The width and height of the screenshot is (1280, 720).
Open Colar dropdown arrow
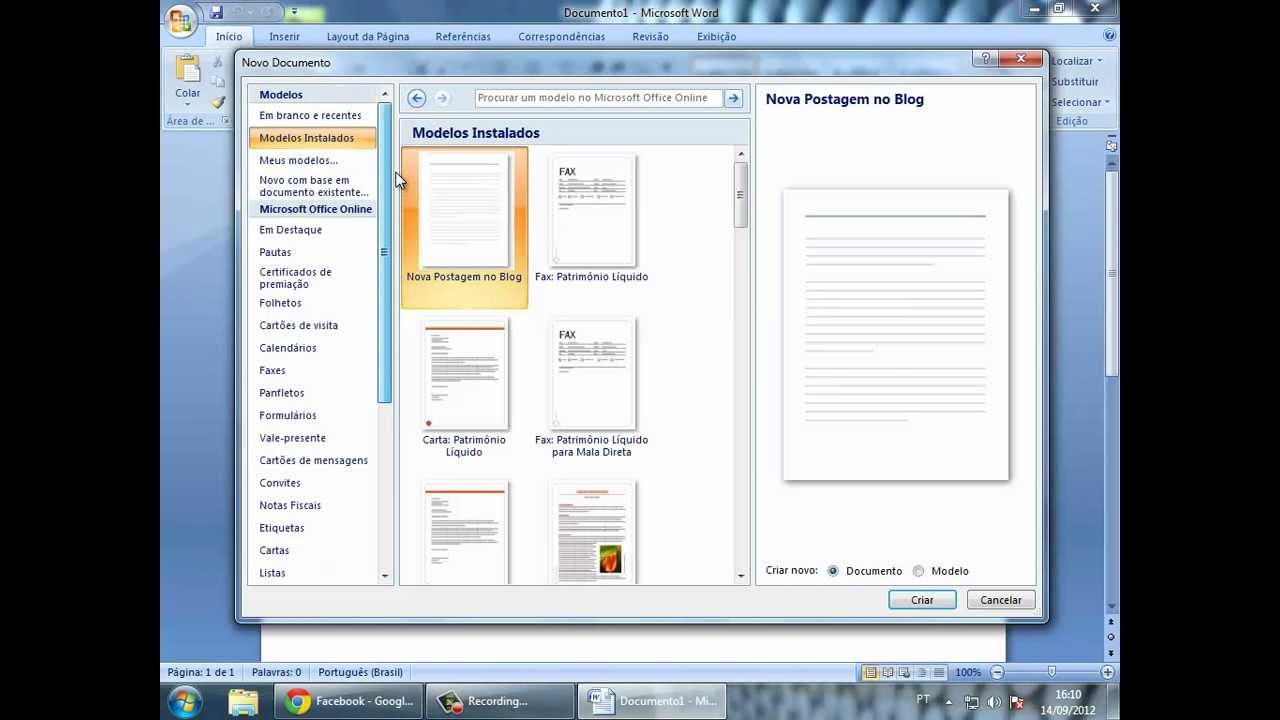pyautogui.click(x=188, y=105)
